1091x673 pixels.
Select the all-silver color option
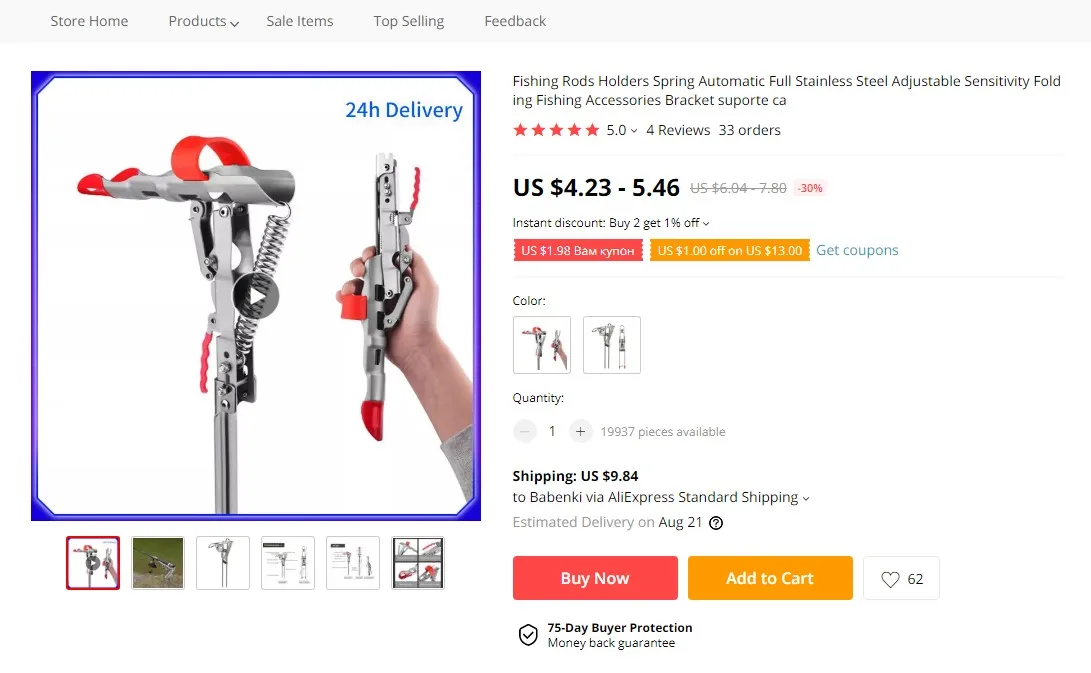(x=612, y=345)
